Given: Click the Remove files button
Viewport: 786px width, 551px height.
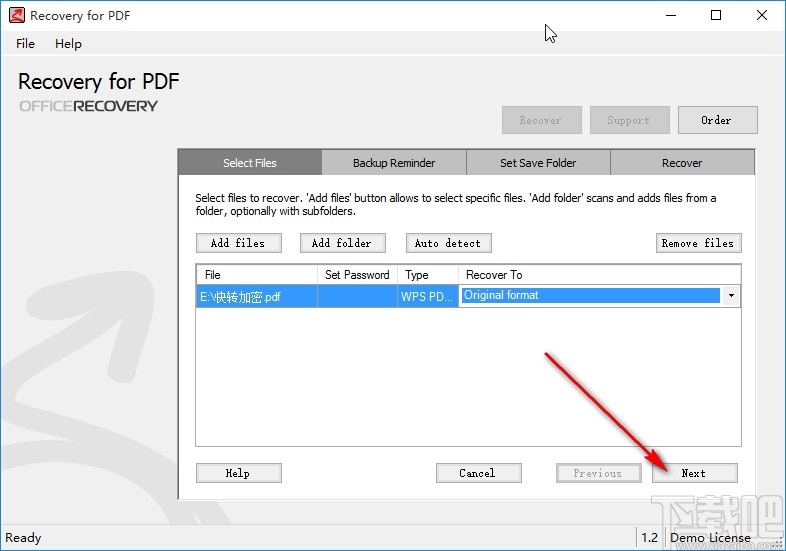Looking at the screenshot, I should pyautogui.click(x=698, y=243).
